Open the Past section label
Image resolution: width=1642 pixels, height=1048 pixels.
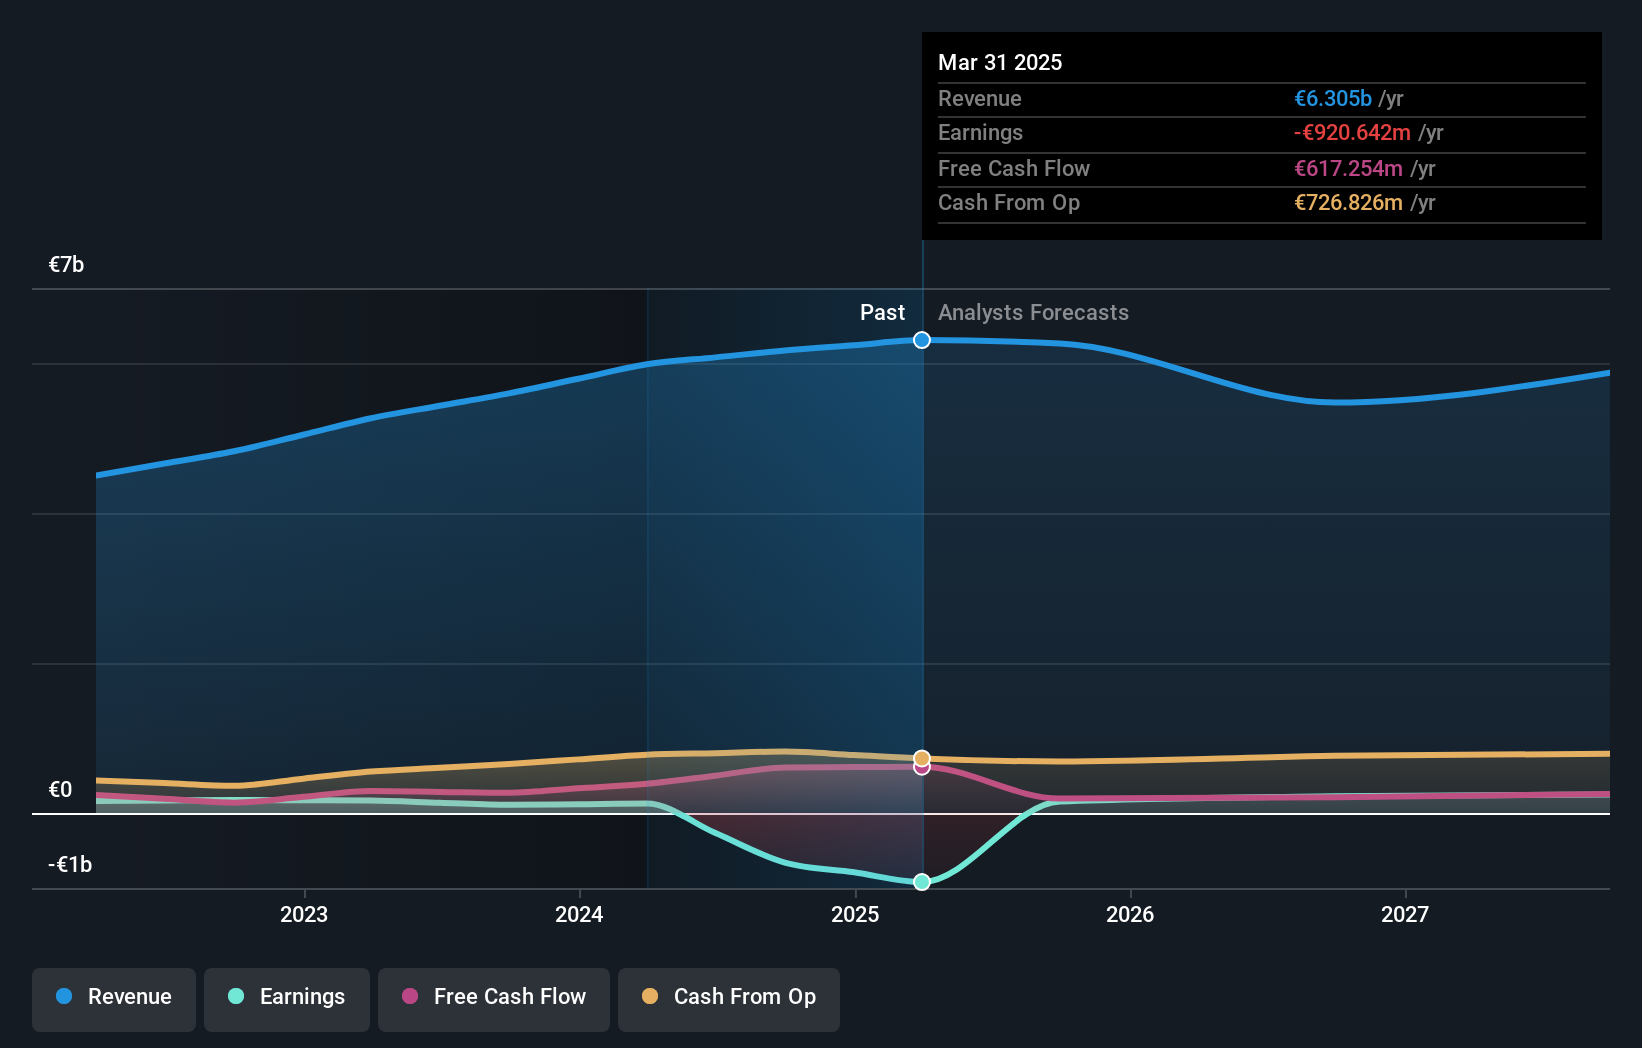(x=882, y=312)
